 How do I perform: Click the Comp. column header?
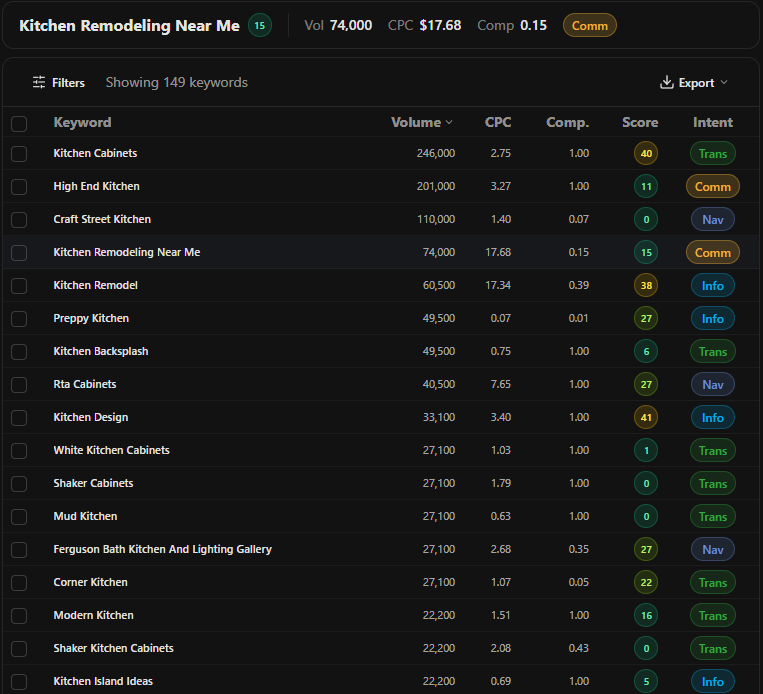point(567,122)
